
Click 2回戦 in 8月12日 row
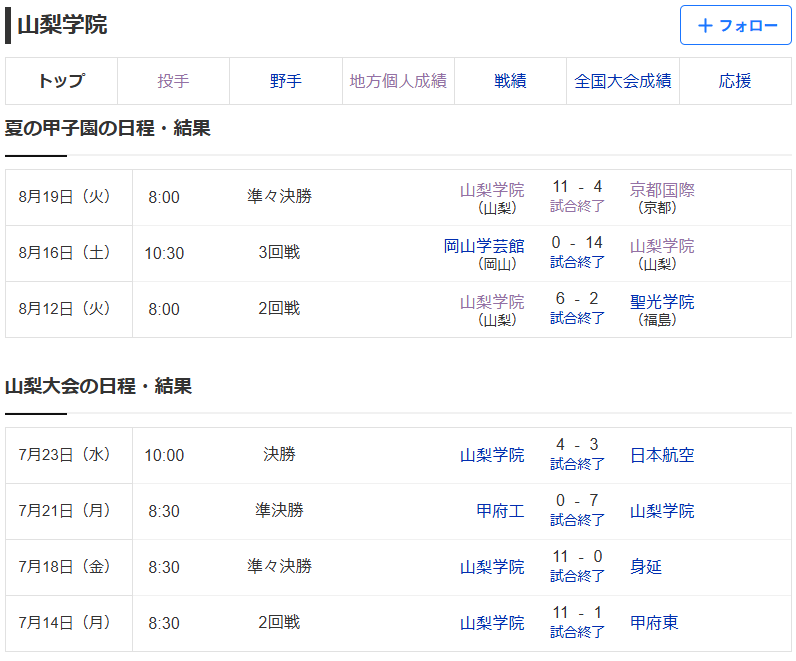pos(279,308)
